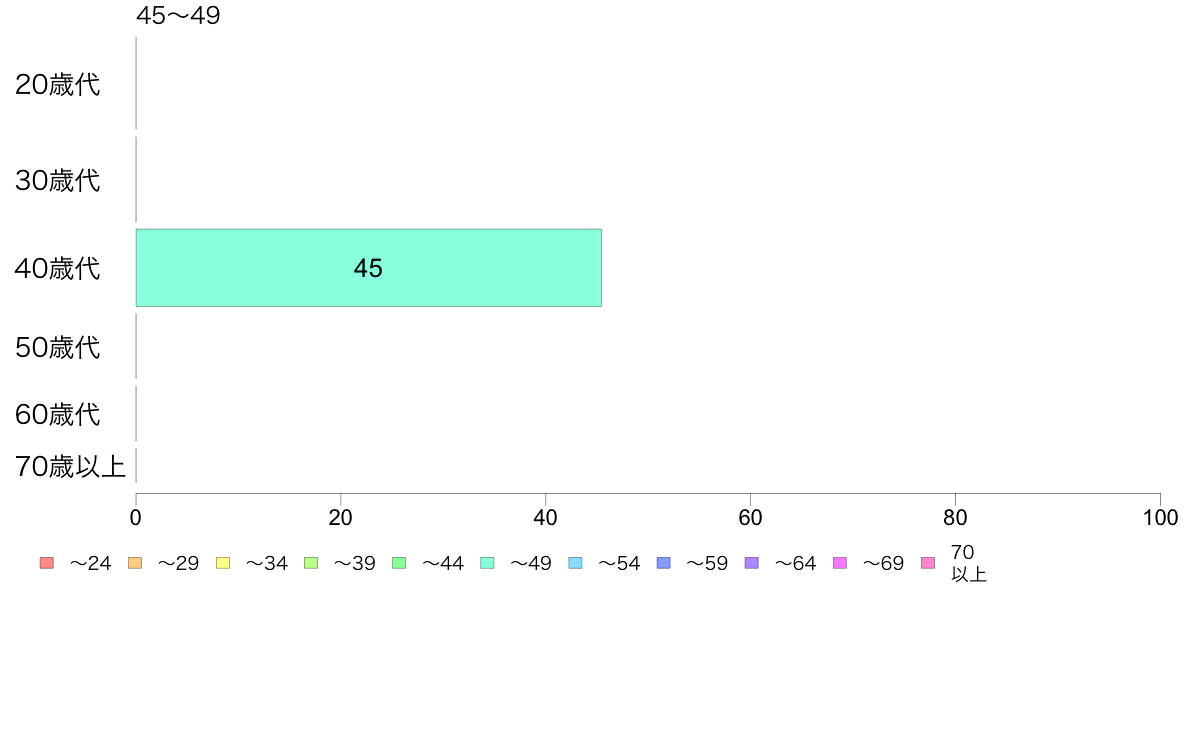Click the 45〜49 chart title
The image size is (1188, 736).
coord(178,14)
